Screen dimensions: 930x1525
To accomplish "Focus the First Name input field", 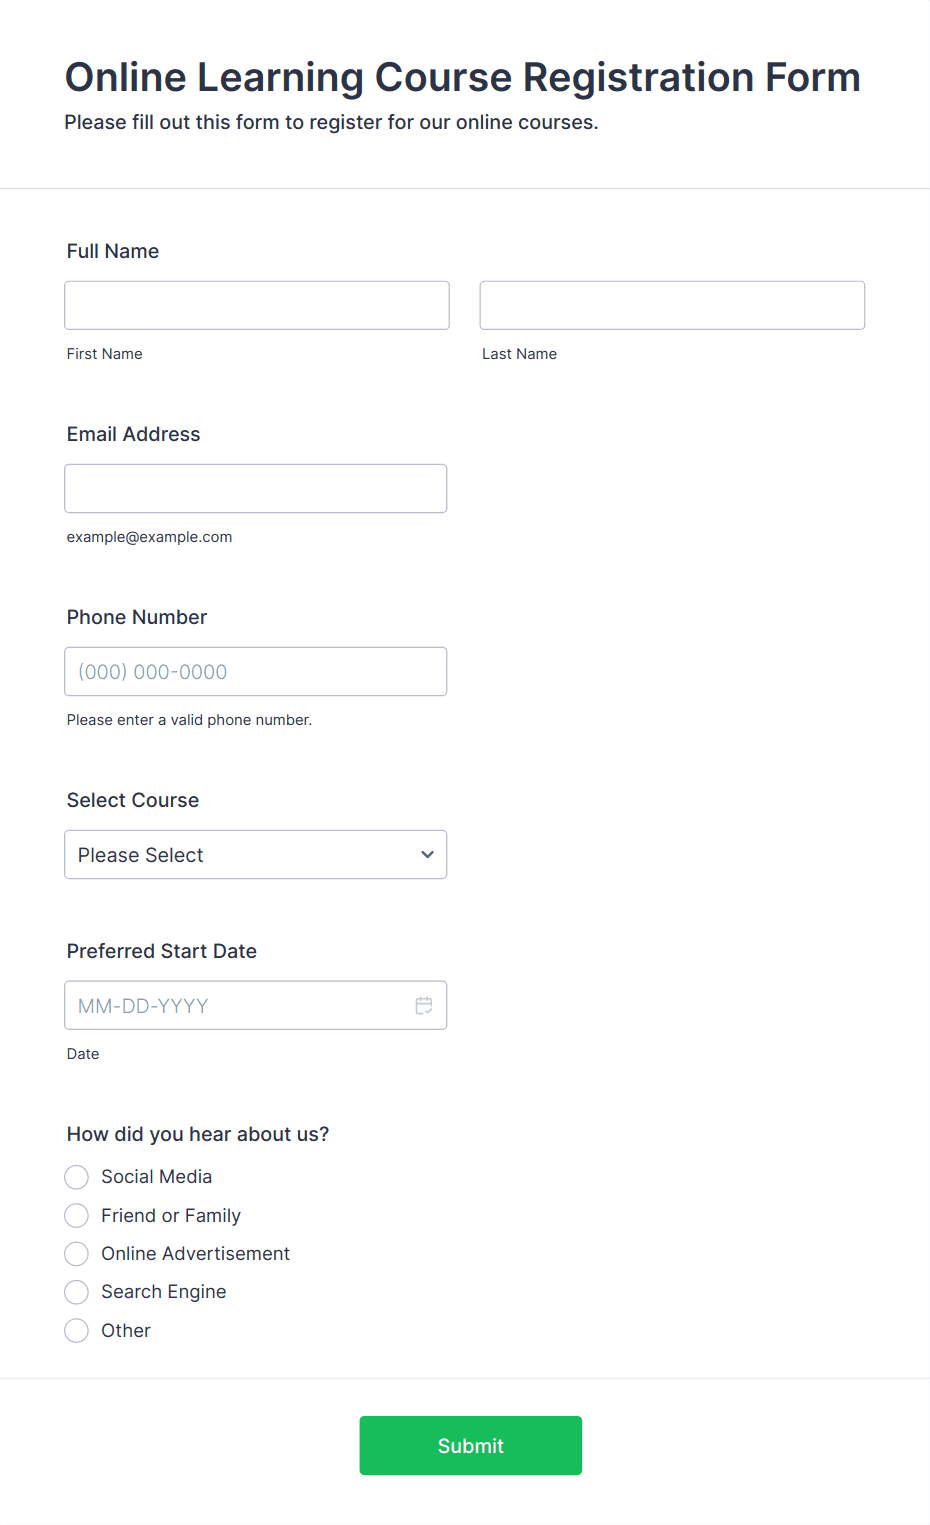I will point(257,305).
